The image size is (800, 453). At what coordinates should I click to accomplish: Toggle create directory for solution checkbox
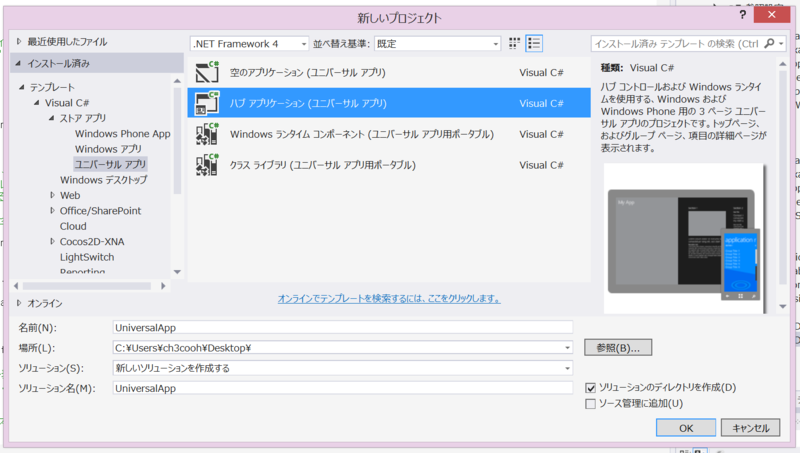click(x=590, y=388)
